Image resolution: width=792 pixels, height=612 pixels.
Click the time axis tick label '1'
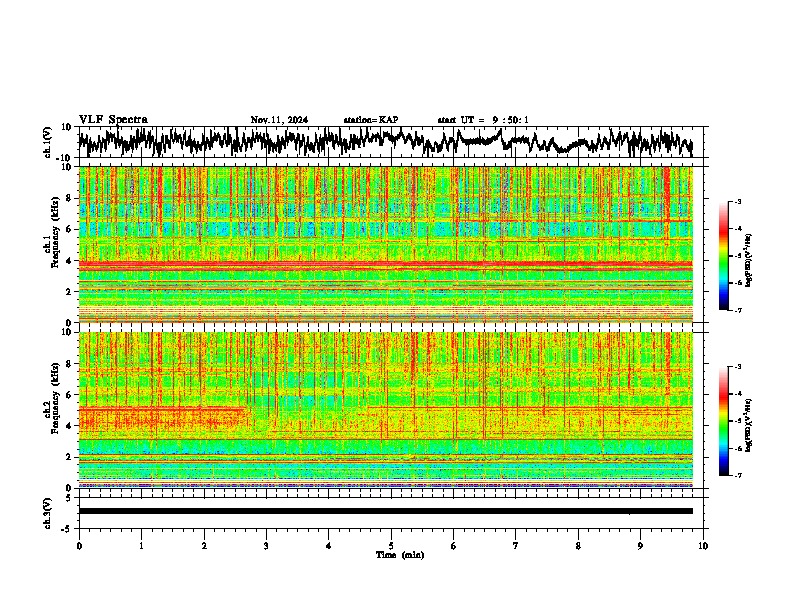tap(141, 546)
